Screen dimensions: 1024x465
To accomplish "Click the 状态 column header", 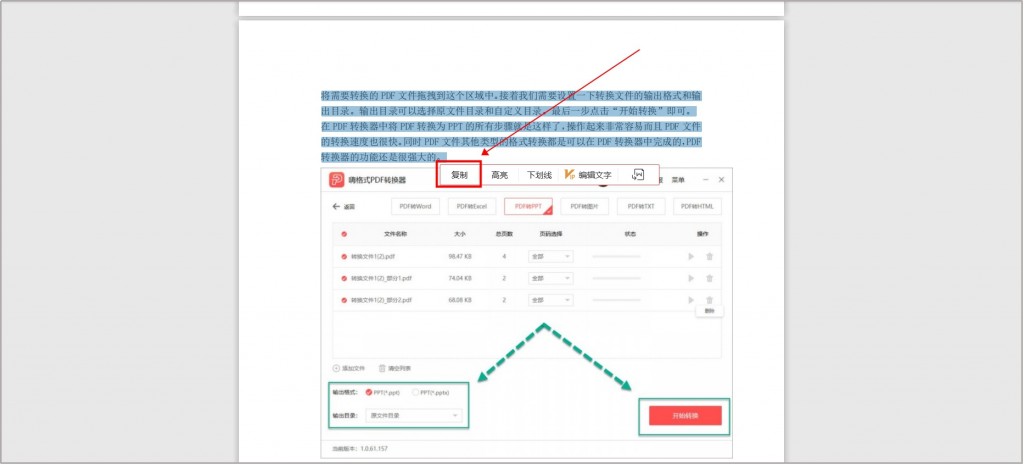I will (x=630, y=234).
